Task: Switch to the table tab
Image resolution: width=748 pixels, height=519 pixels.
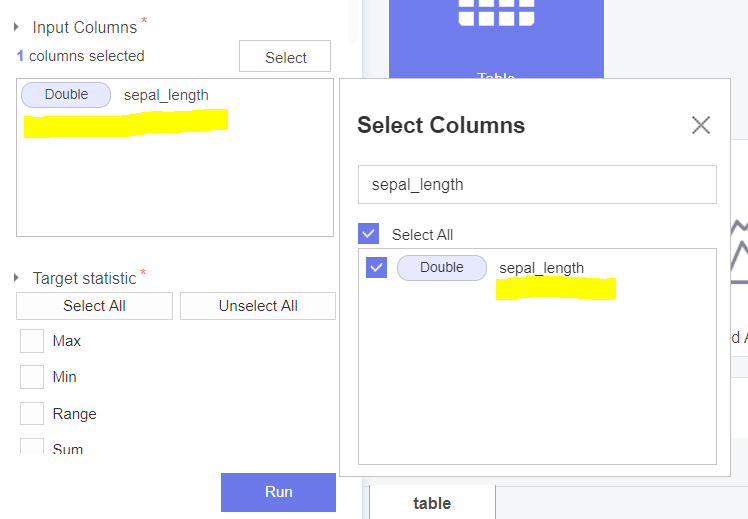Action: point(432,503)
